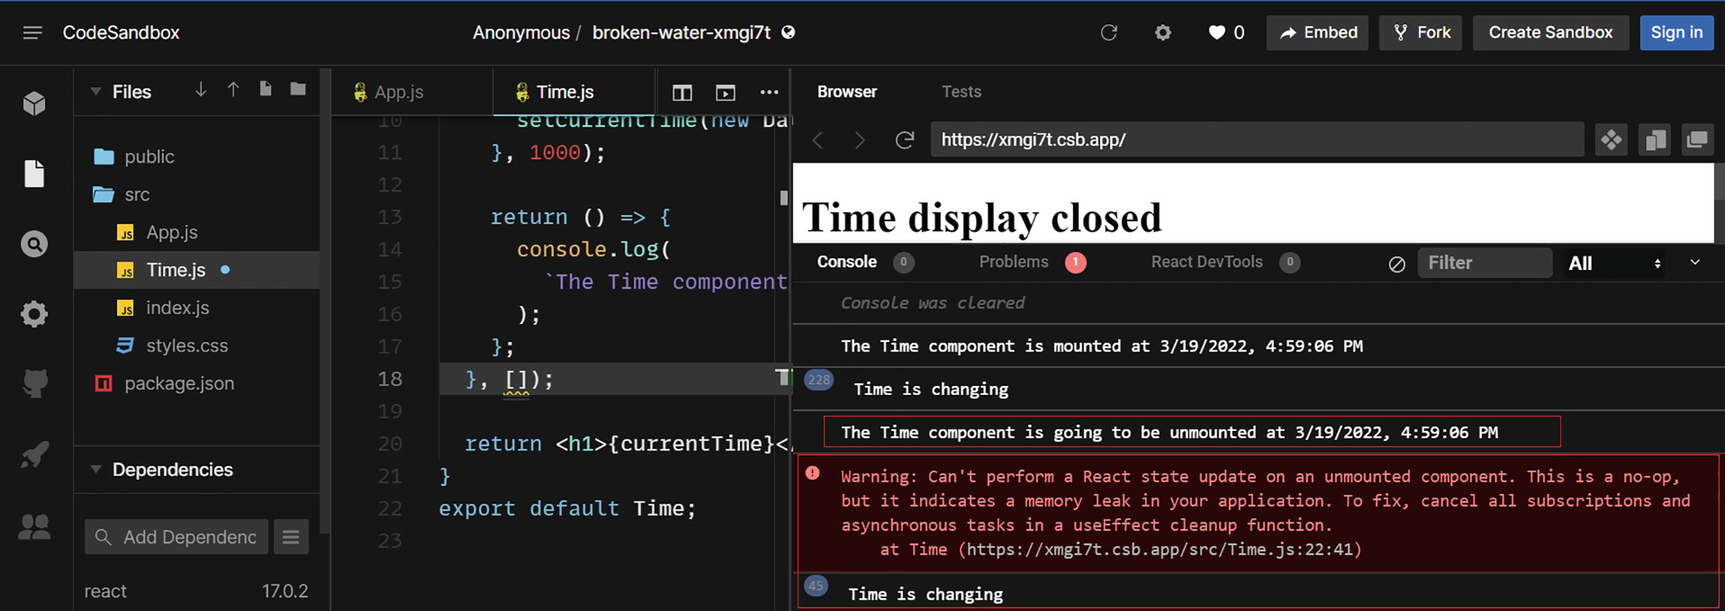
Task: Collapse the Files section
Action: (96, 92)
